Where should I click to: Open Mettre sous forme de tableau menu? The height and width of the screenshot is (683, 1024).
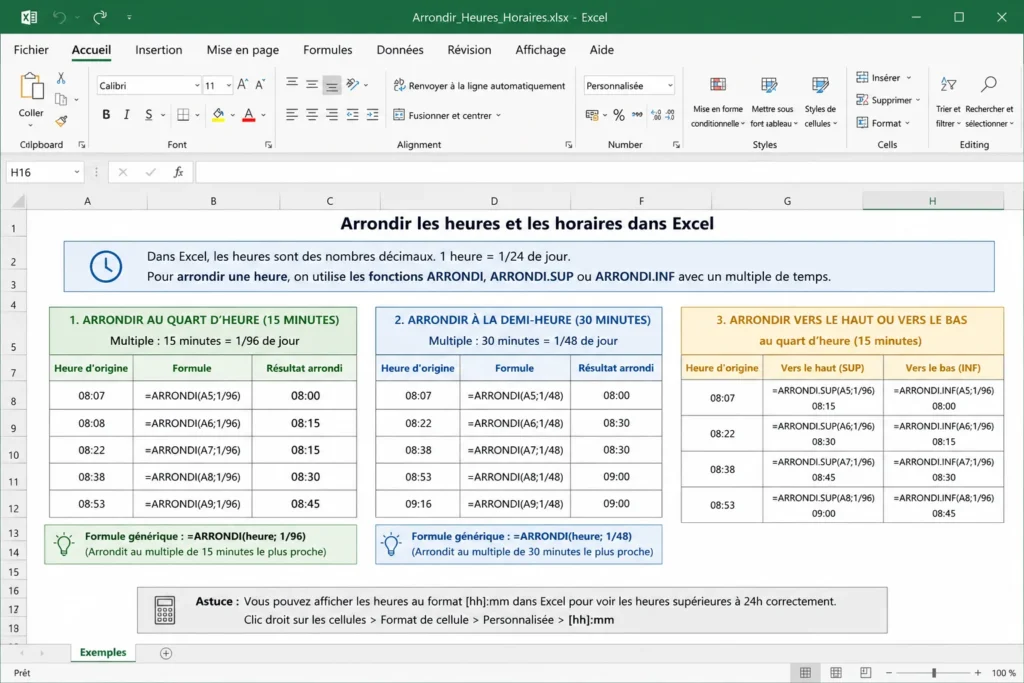point(773,102)
